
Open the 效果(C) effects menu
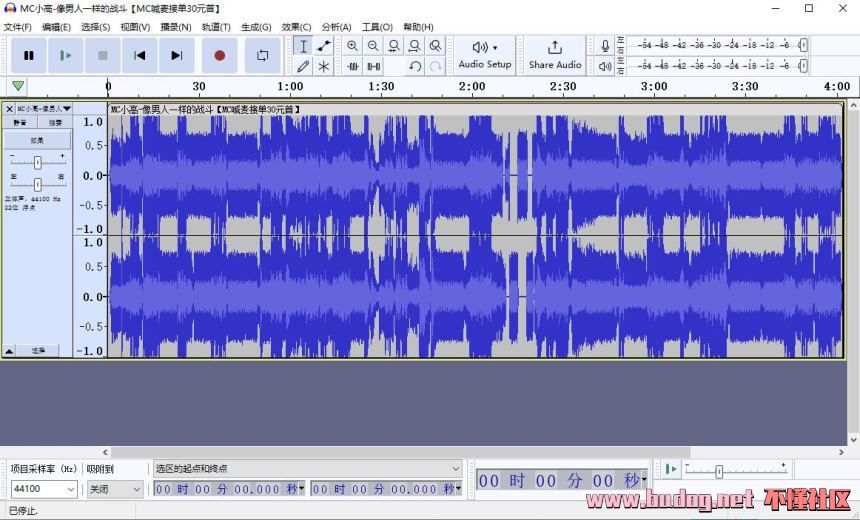pyautogui.click(x=296, y=27)
